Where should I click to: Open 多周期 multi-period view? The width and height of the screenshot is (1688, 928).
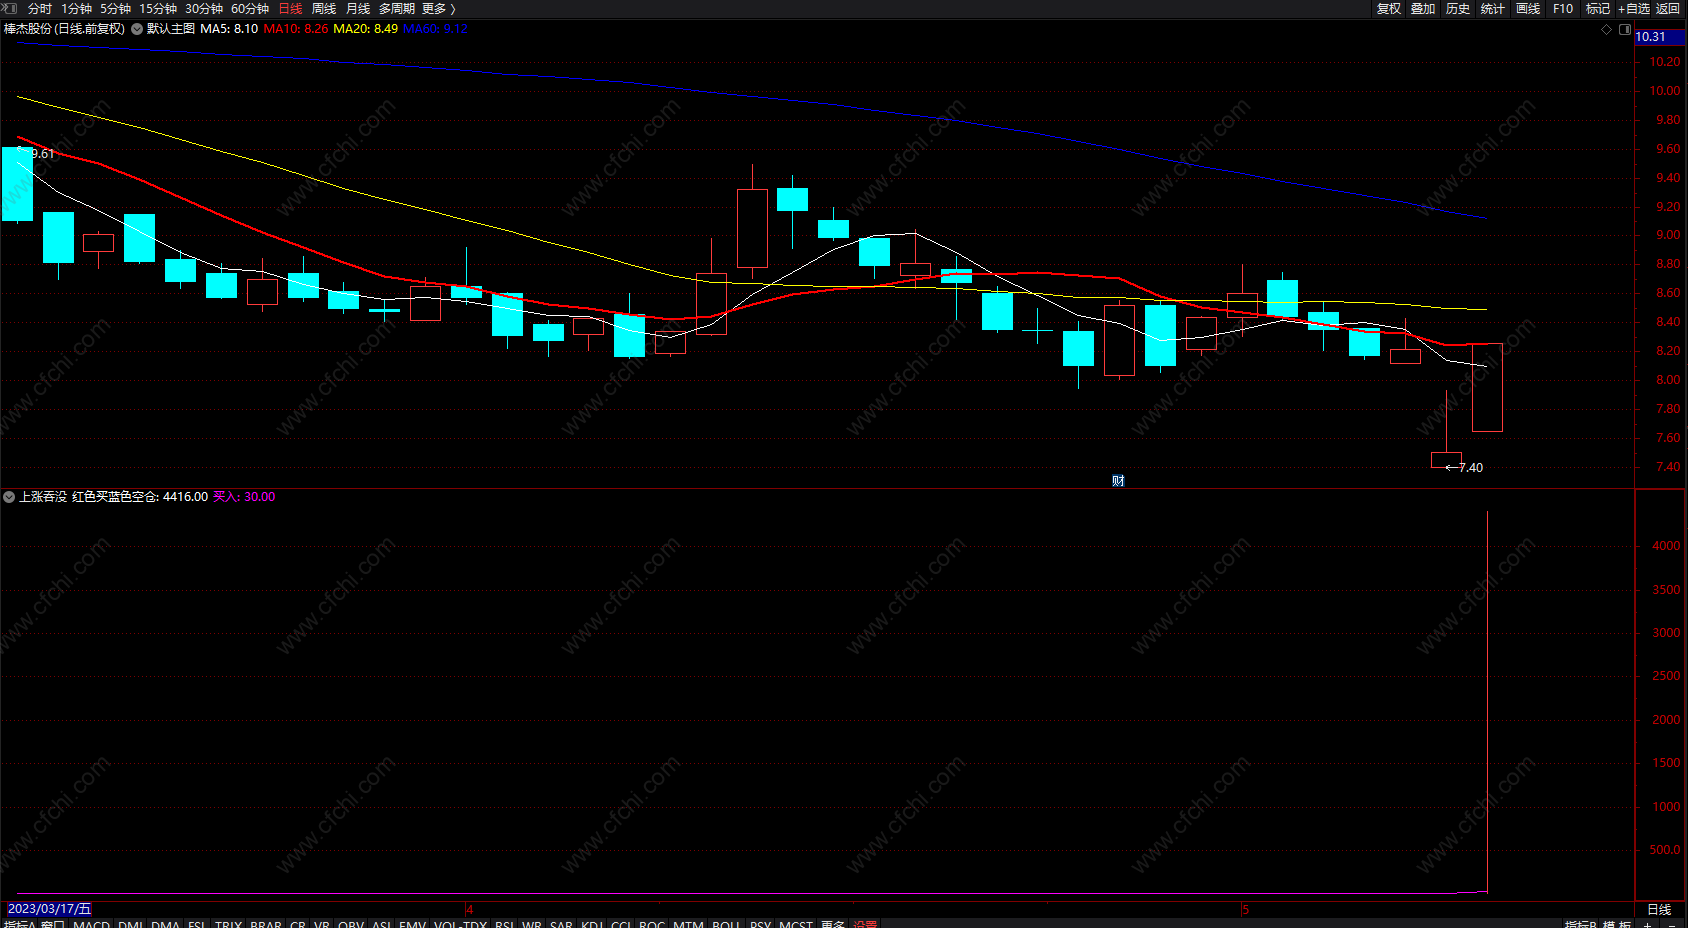396,8
